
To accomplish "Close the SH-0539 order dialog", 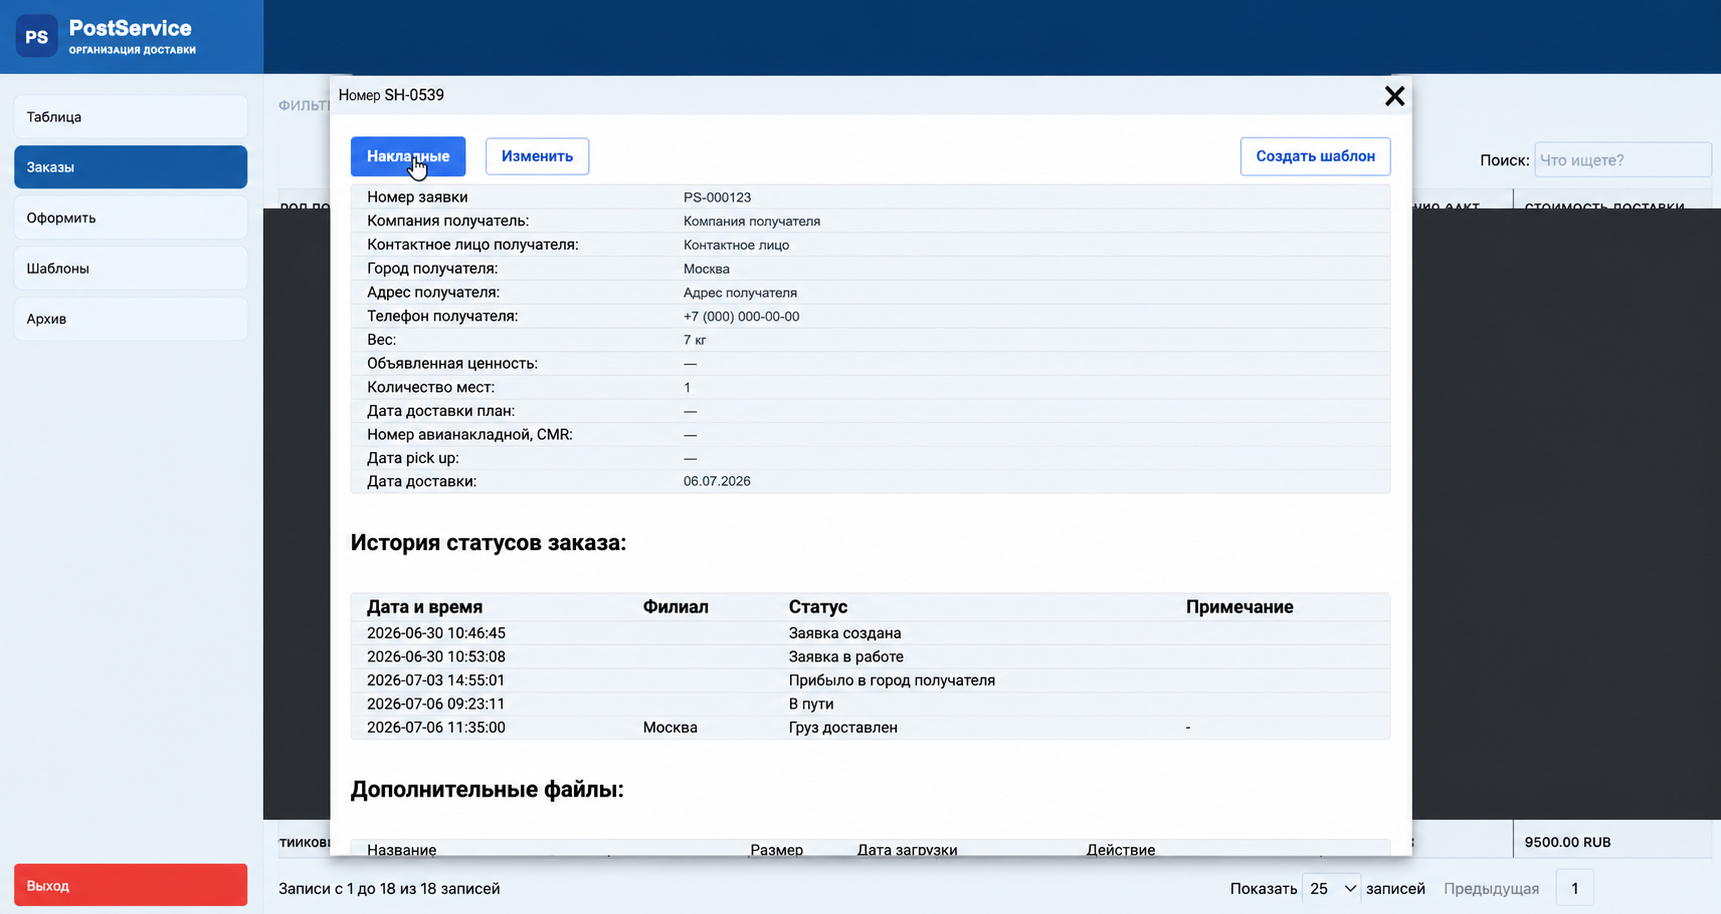I will 1394,95.
